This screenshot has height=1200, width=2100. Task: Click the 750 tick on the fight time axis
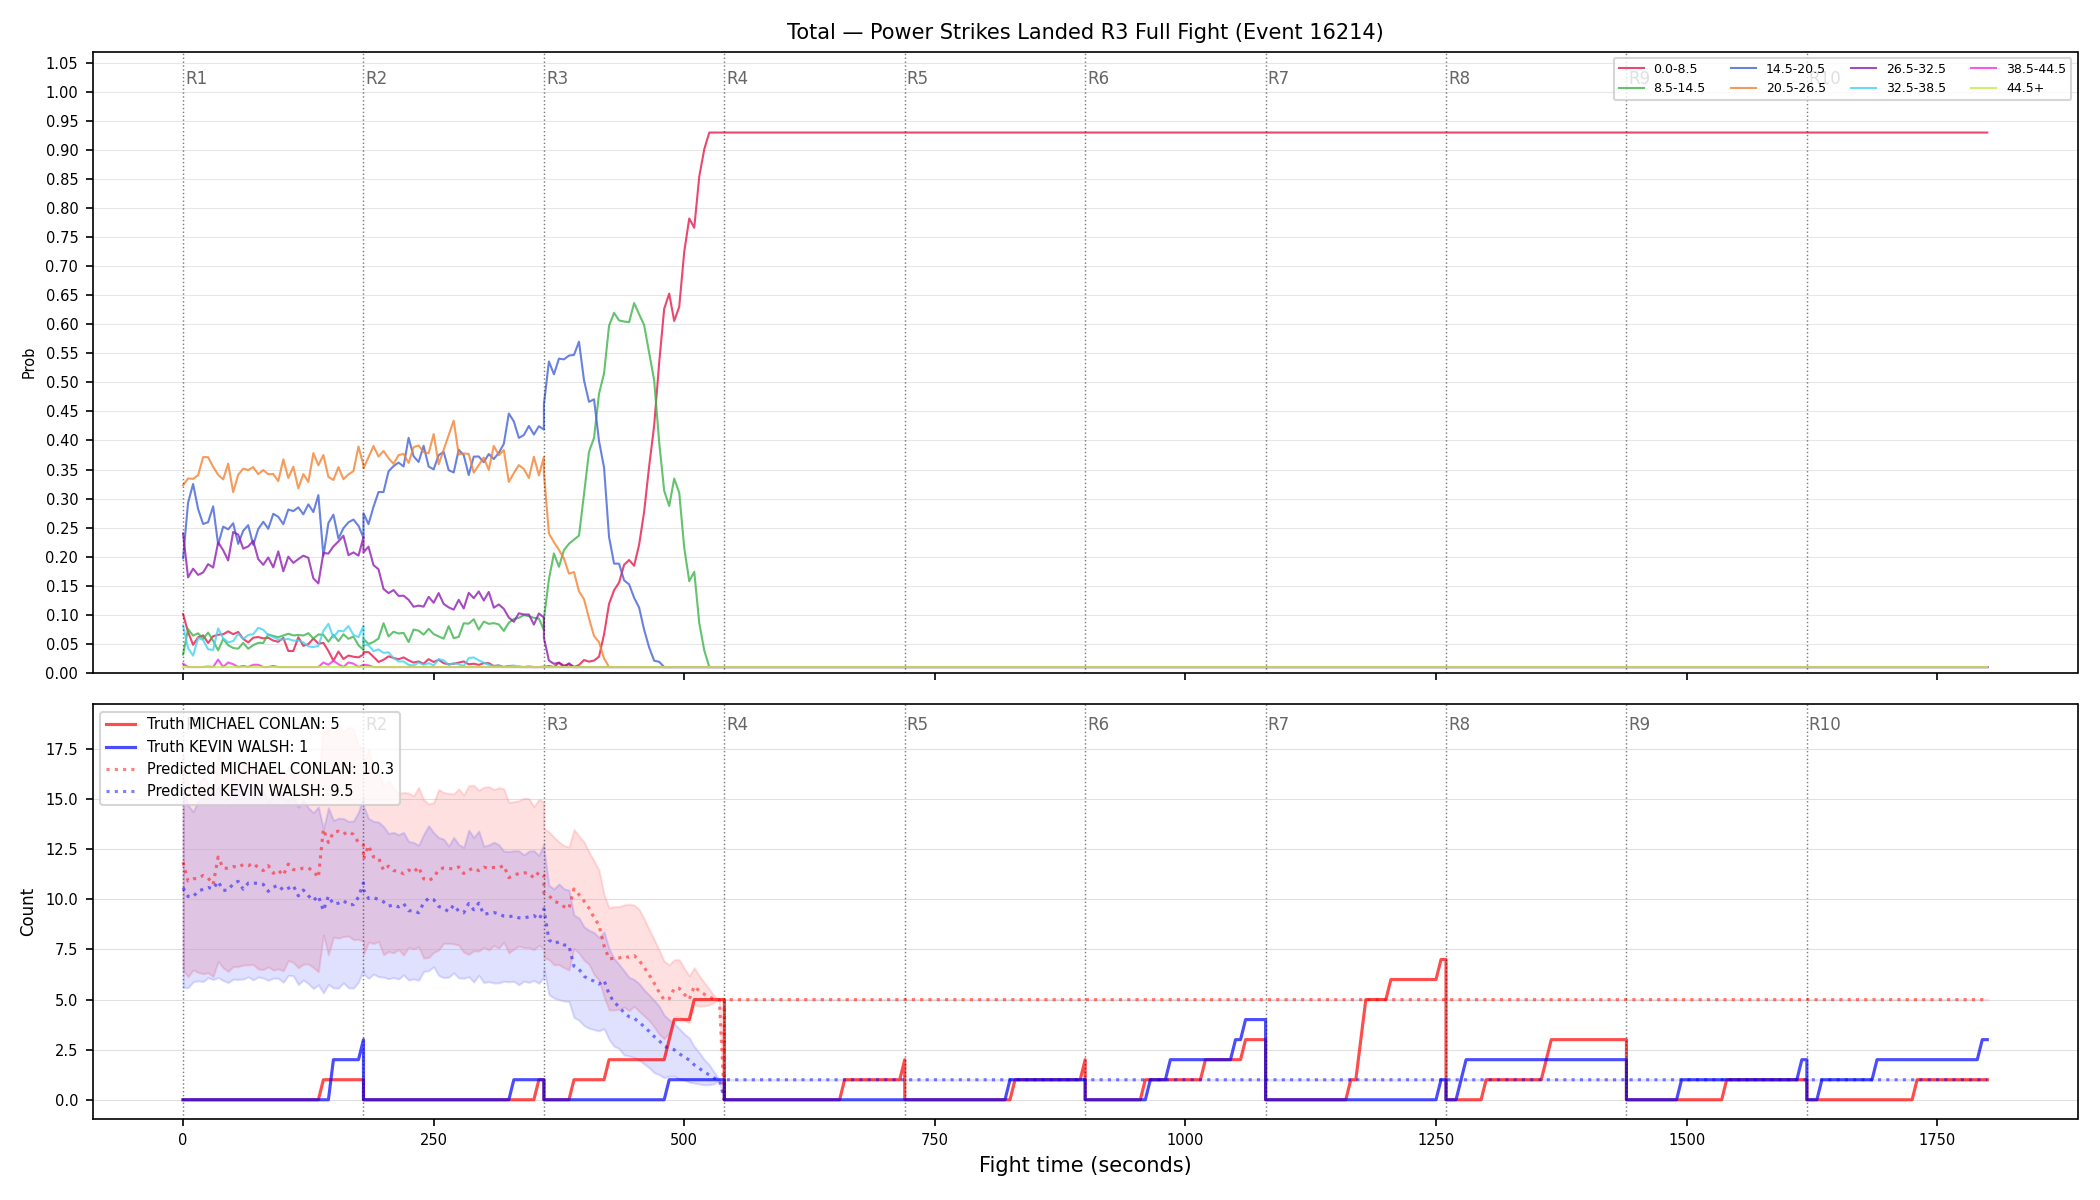934,1139
